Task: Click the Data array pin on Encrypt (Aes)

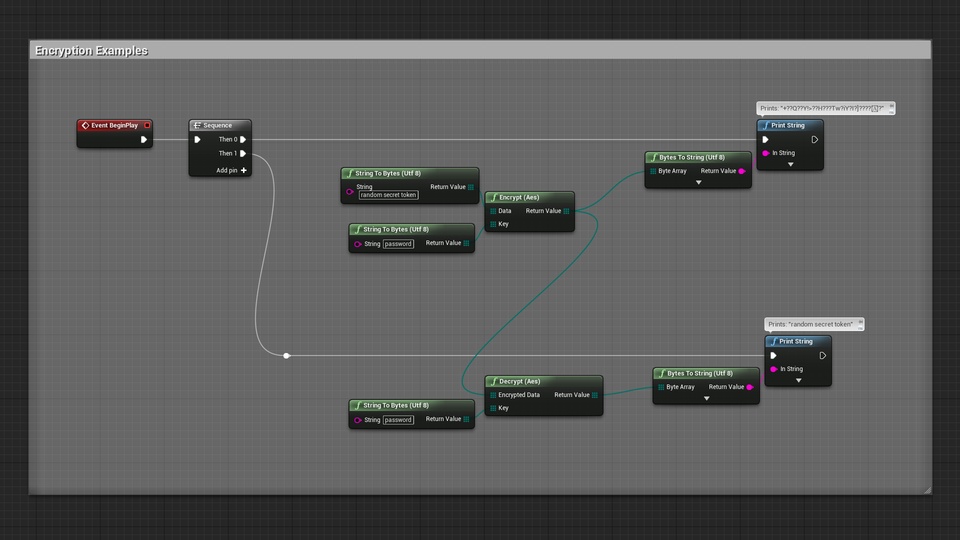Action: (x=493, y=211)
